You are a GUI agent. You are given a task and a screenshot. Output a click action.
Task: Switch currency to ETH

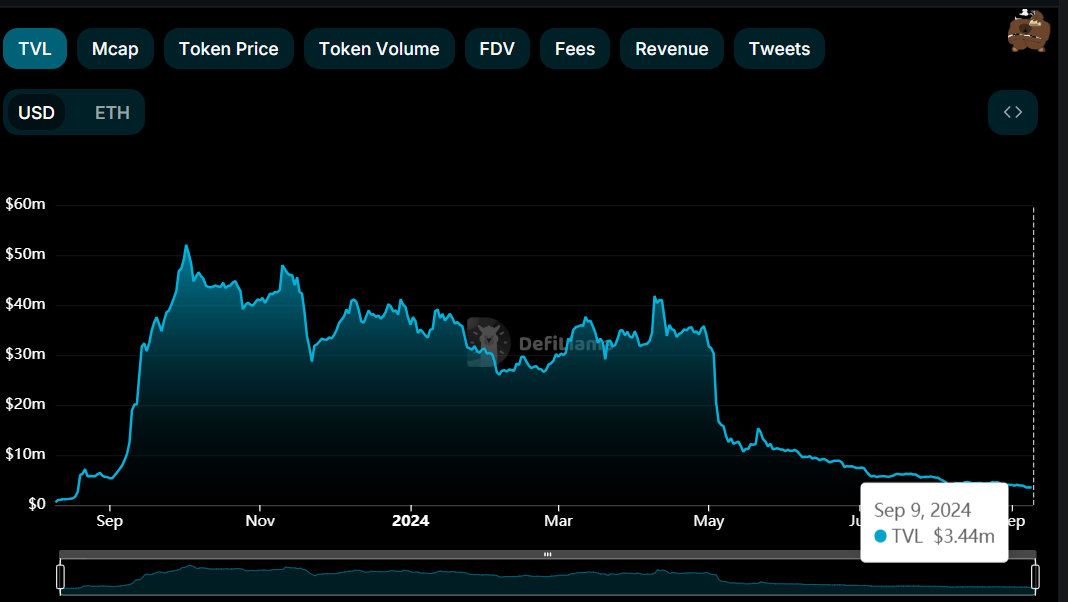point(110,112)
